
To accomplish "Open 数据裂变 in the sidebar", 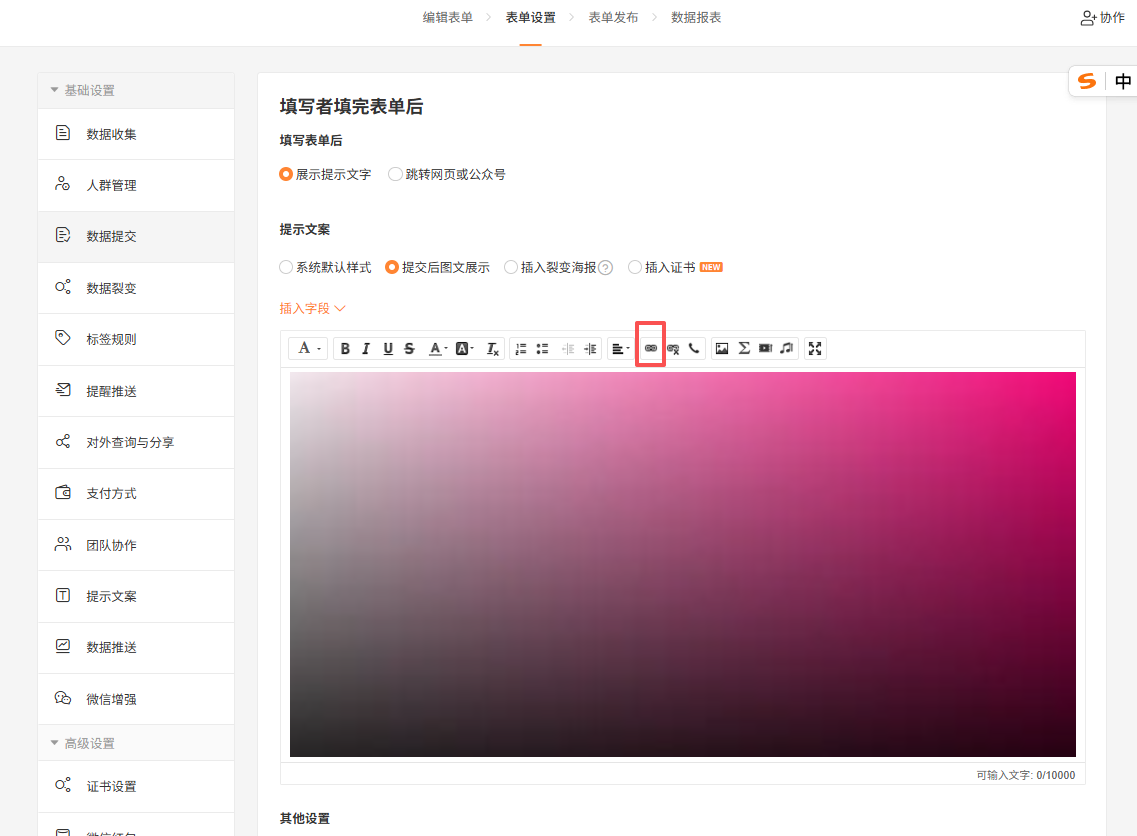I will 111,288.
